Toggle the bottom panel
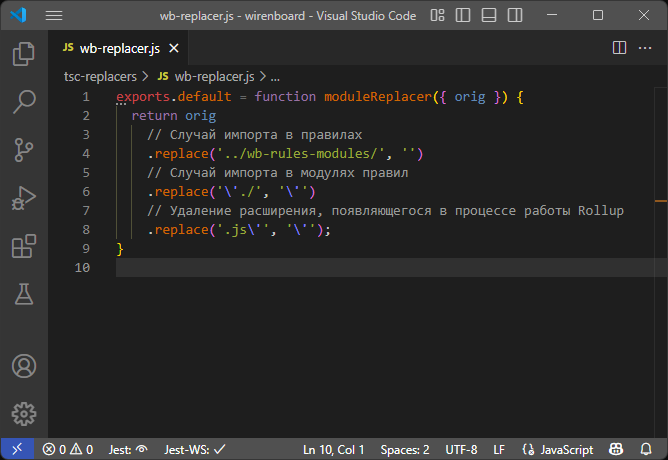The height and width of the screenshot is (460, 668). pos(489,15)
